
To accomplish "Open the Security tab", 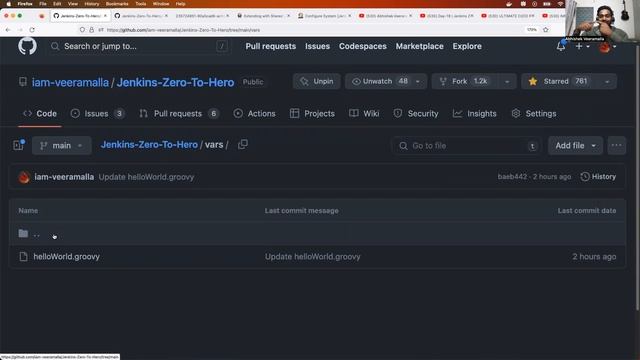I will [416, 113].
